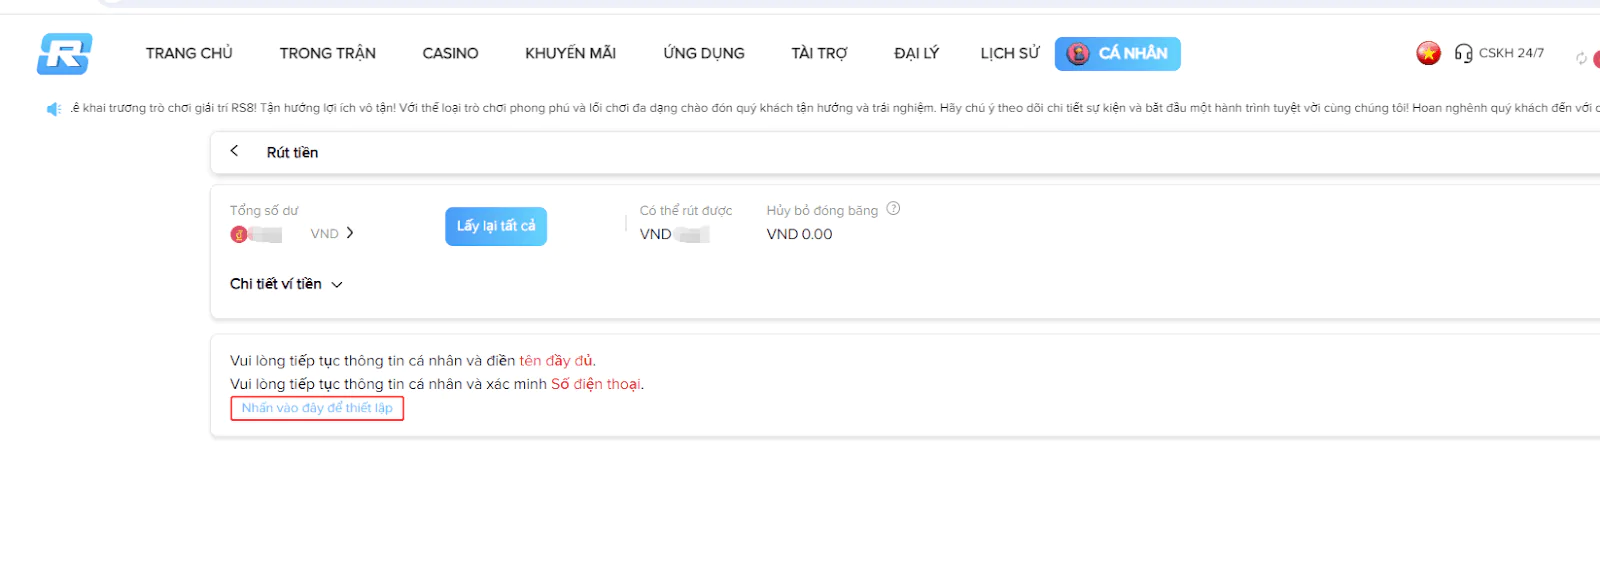Viewport: 1600px width, 562px height.
Task: Click the RS8 logo
Action: (65, 54)
